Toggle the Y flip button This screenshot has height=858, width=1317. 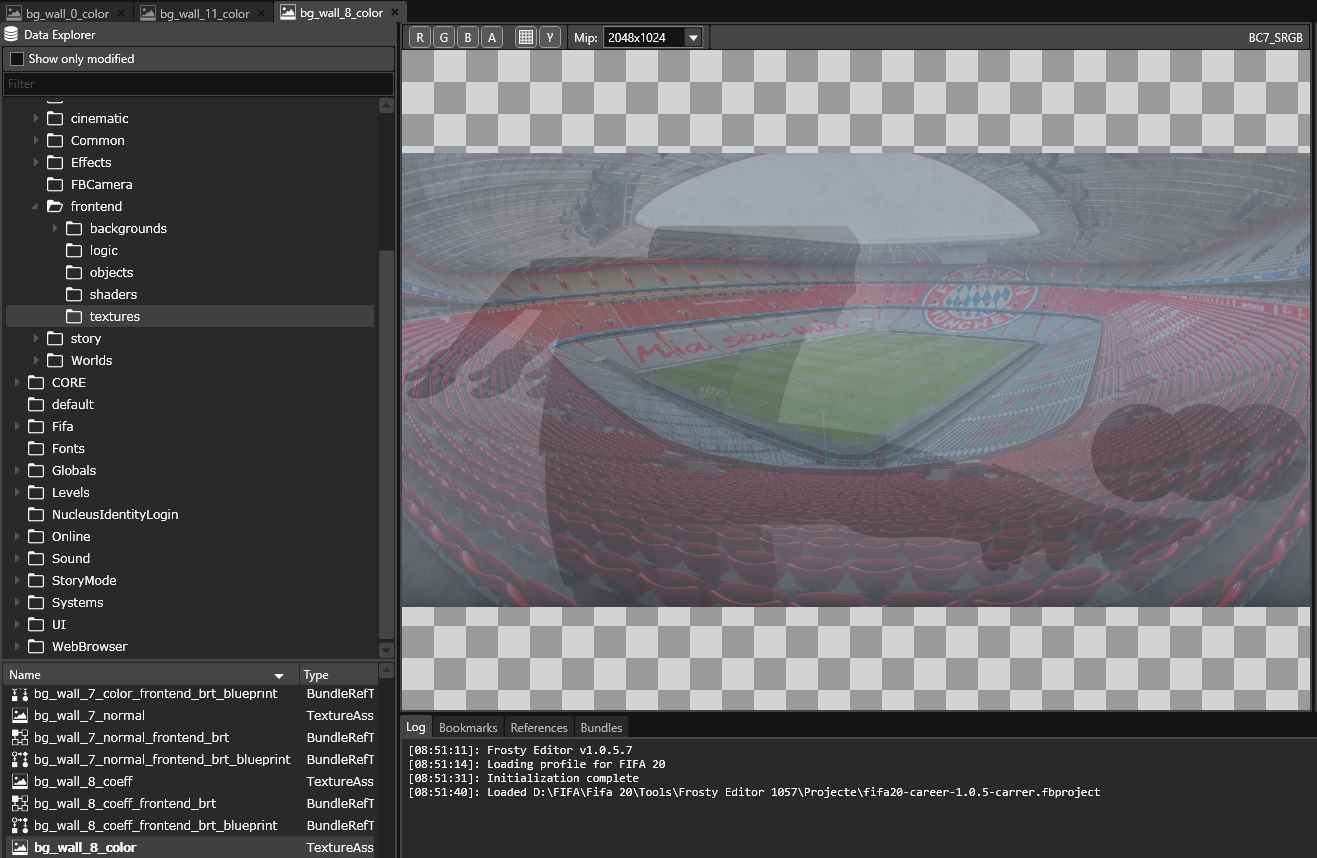tap(549, 37)
